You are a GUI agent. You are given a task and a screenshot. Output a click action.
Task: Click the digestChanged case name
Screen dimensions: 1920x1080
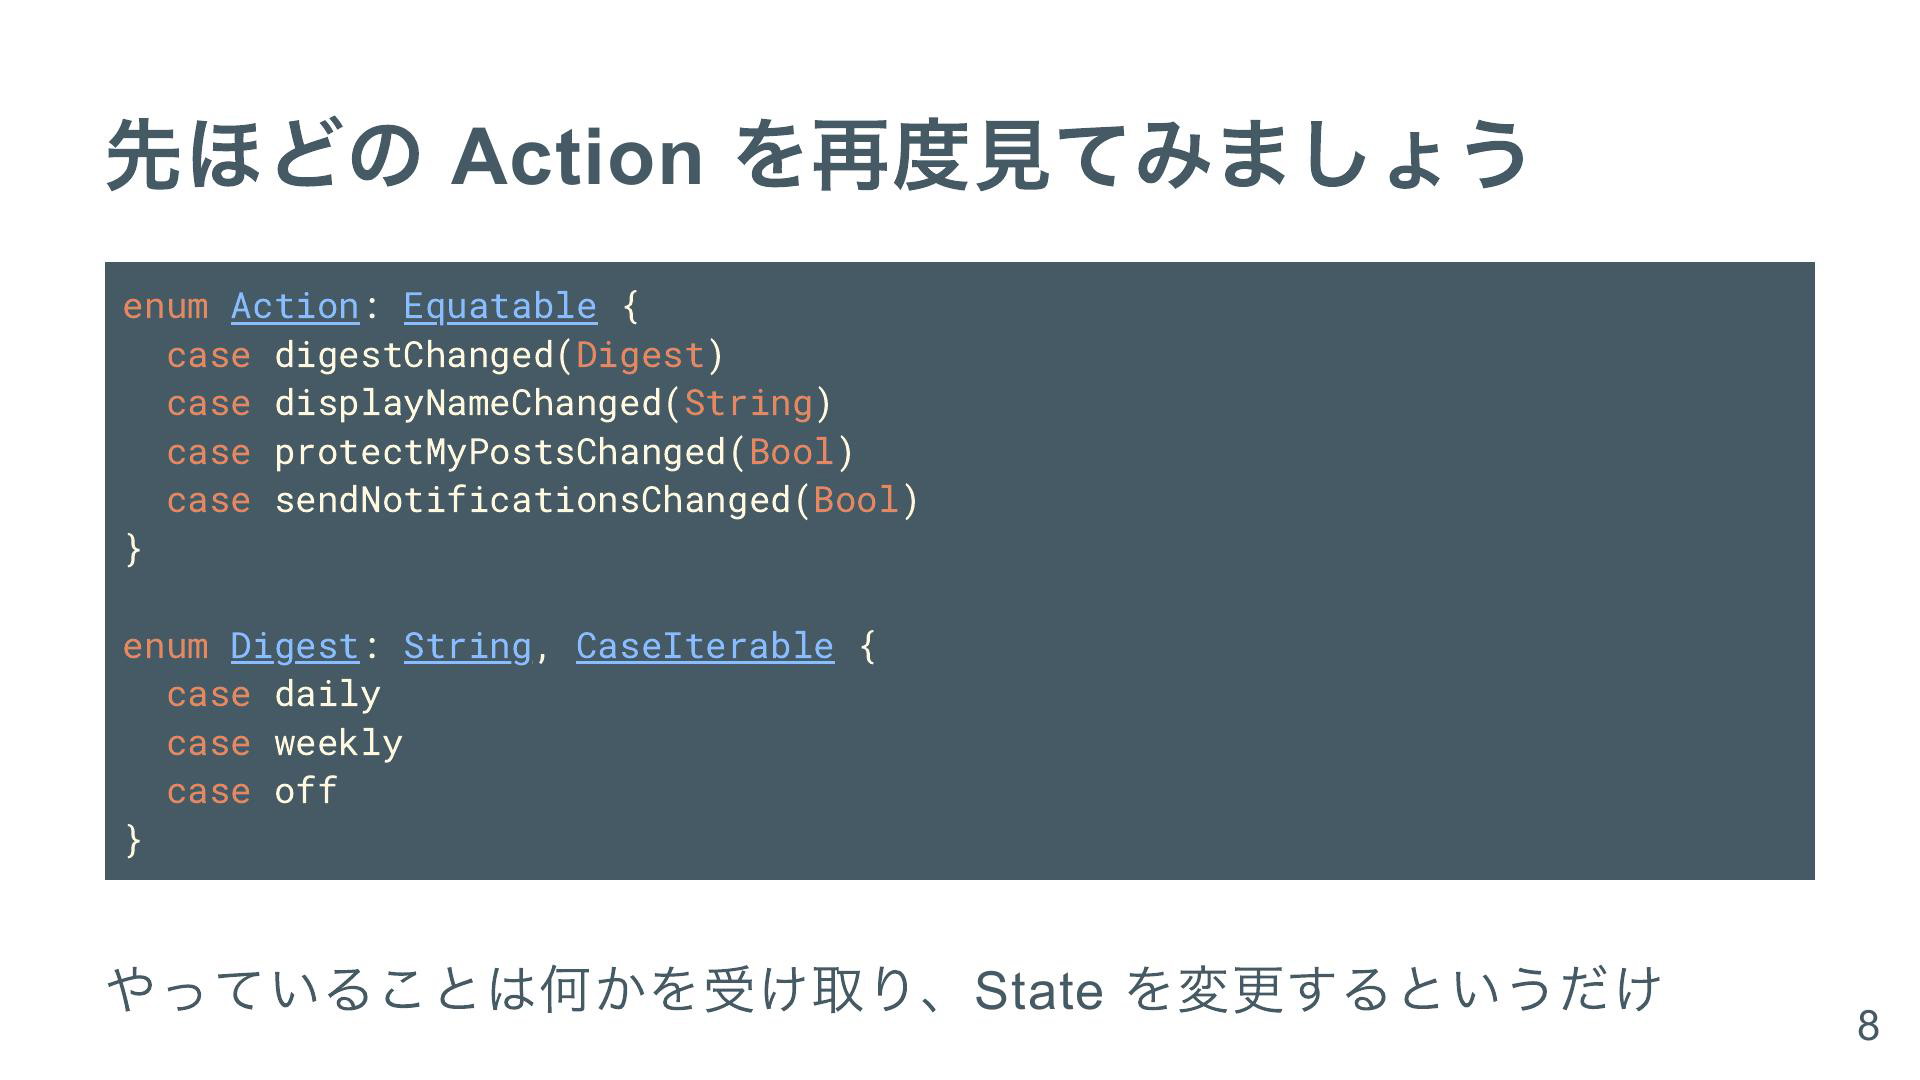pyautogui.click(x=414, y=355)
